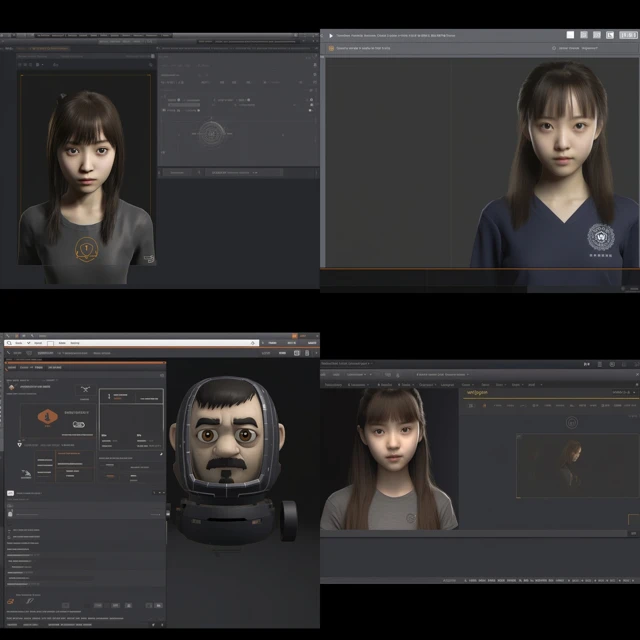
Task: Click the orange button at top-right of cartoon window
Action: 294,336
